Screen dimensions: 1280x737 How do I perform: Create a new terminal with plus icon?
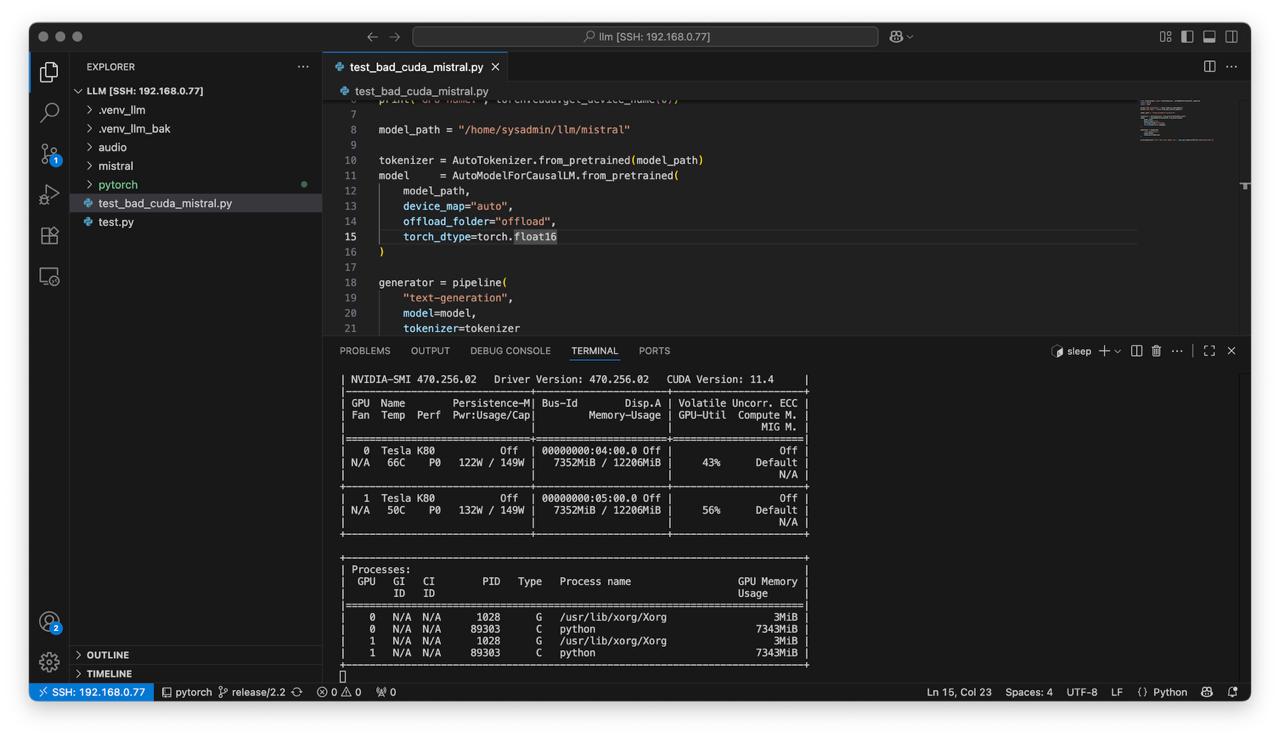[1104, 351]
